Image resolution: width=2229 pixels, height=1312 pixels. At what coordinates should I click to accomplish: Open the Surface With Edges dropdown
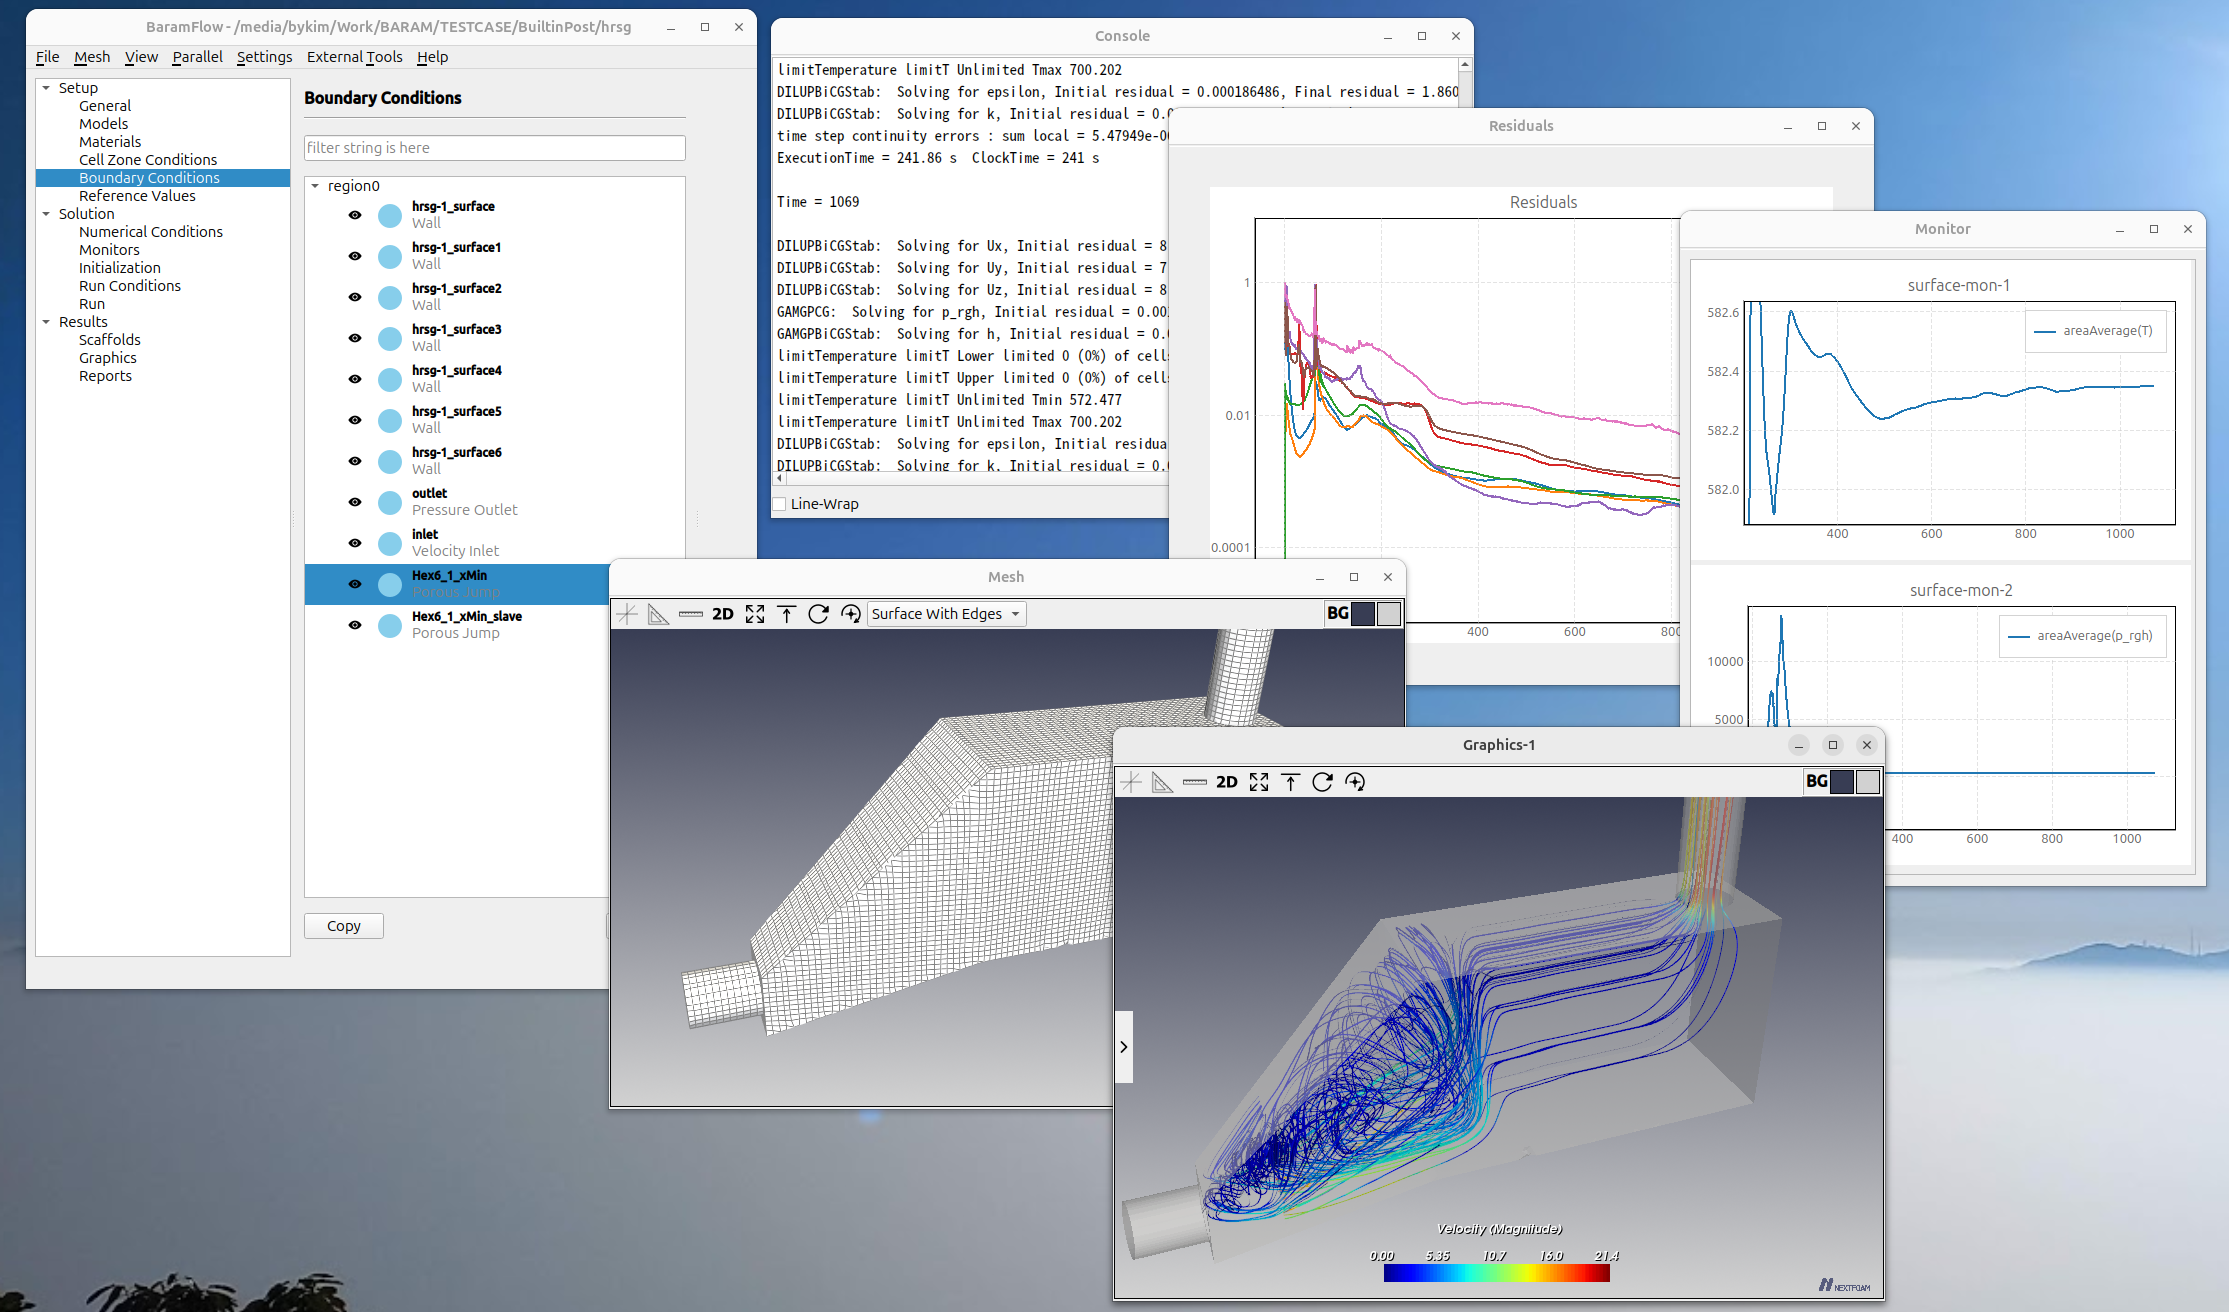(946, 614)
